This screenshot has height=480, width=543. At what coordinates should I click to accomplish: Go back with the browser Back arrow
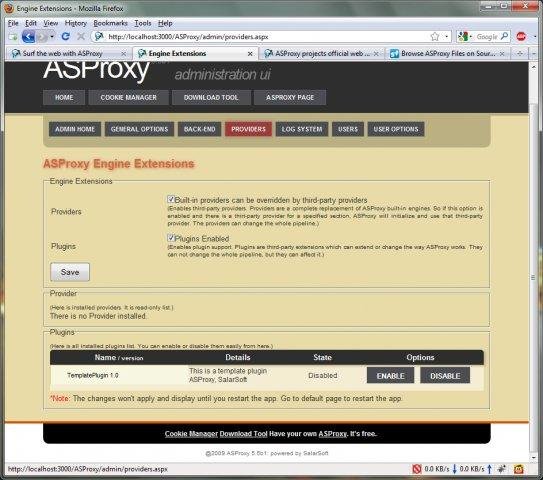click(28, 36)
